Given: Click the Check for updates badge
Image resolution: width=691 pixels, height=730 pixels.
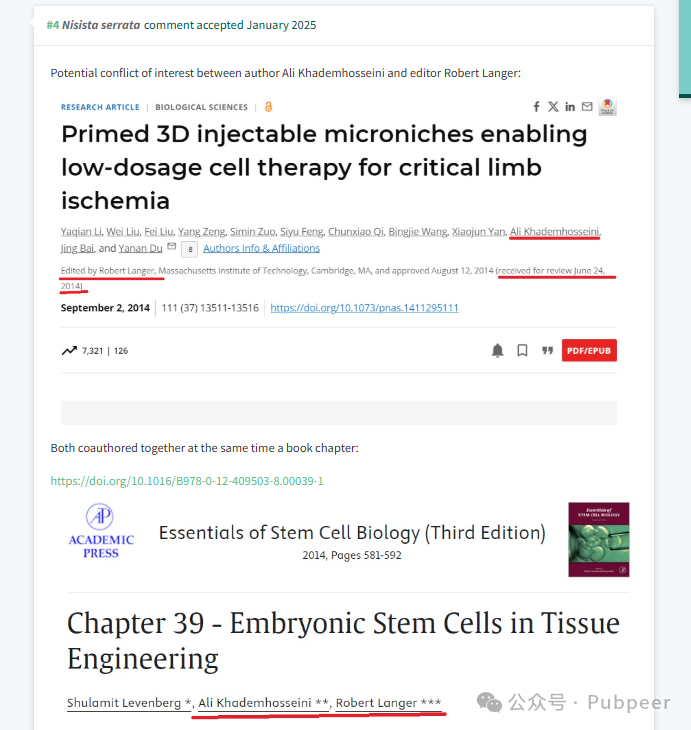Looking at the screenshot, I should (607, 107).
